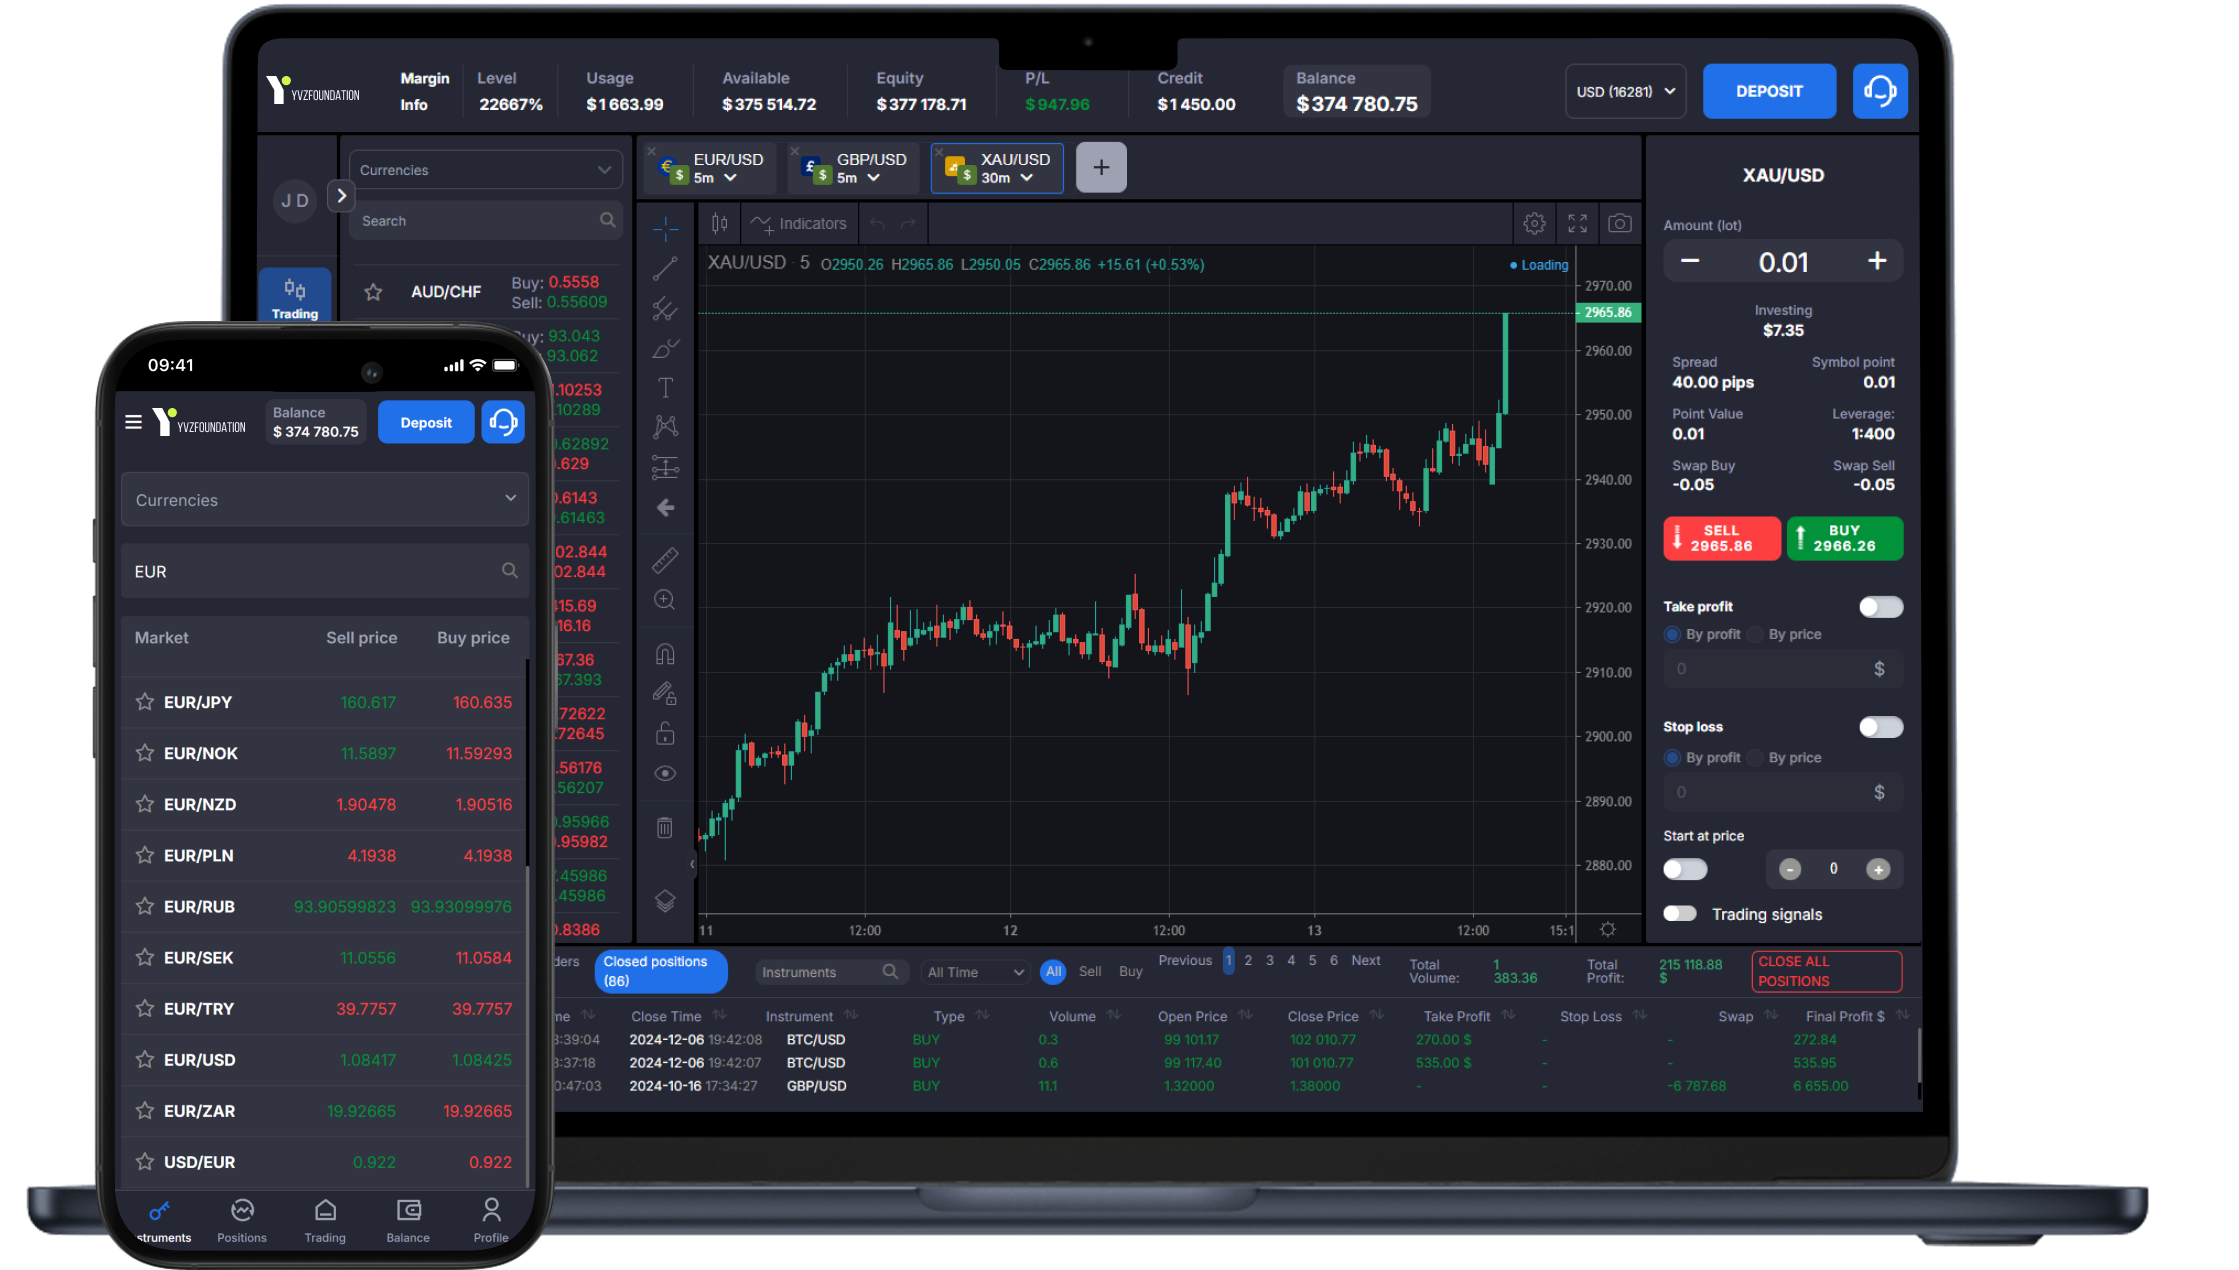Image resolution: width=2239 pixels, height=1270 pixels.
Task: Click the lock drawings padlock icon
Action: point(665,734)
